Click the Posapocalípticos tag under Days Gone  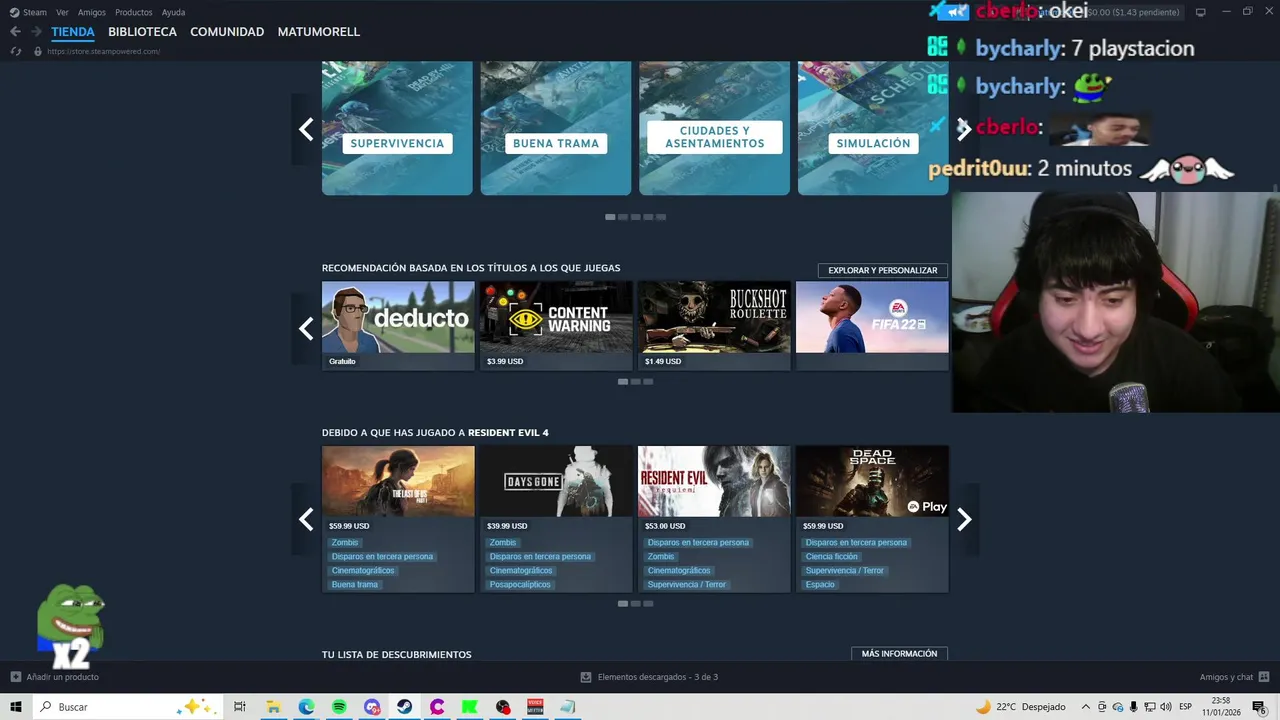[x=520, y=585]
